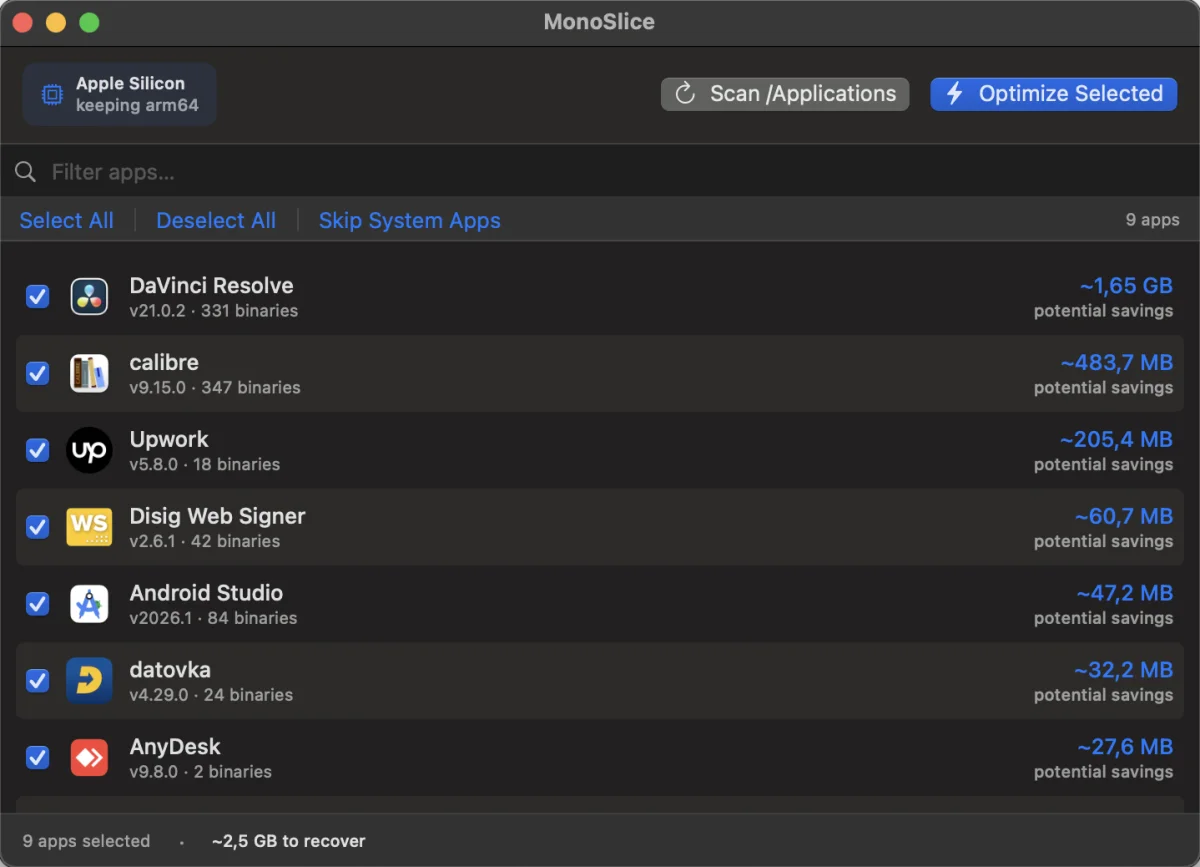Screen dimensions: 1200x867
Task: Uncheck the calibre checkbox
Action: [37, 373]
